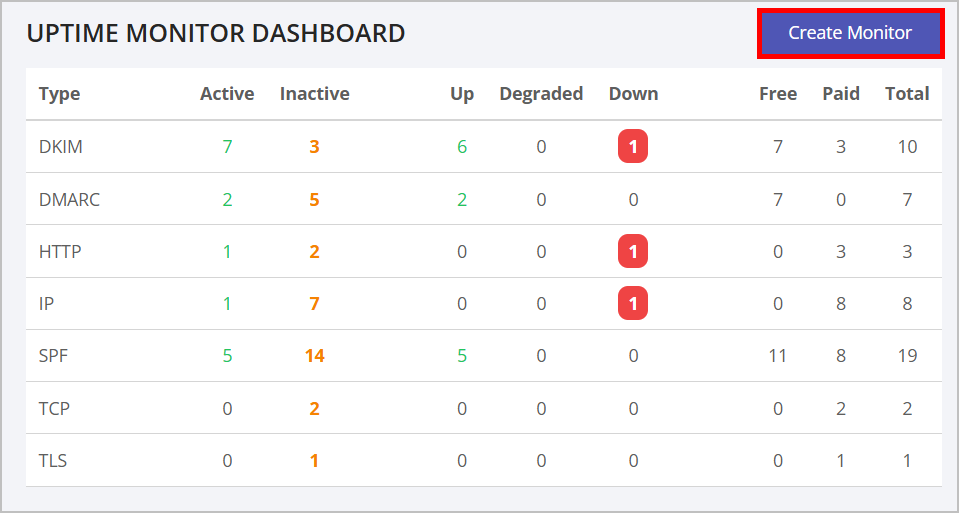Click the IP inactive count 7
959x513 pixels.
click(314, 303)
